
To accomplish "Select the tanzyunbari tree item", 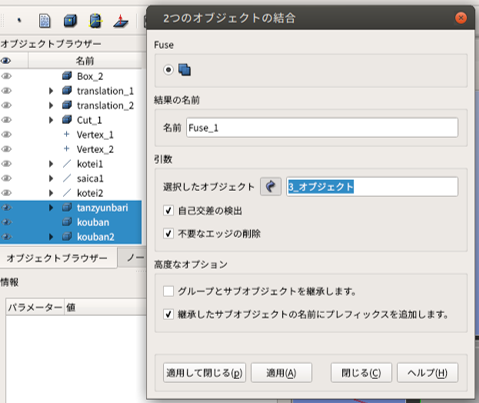I will 102,208.
